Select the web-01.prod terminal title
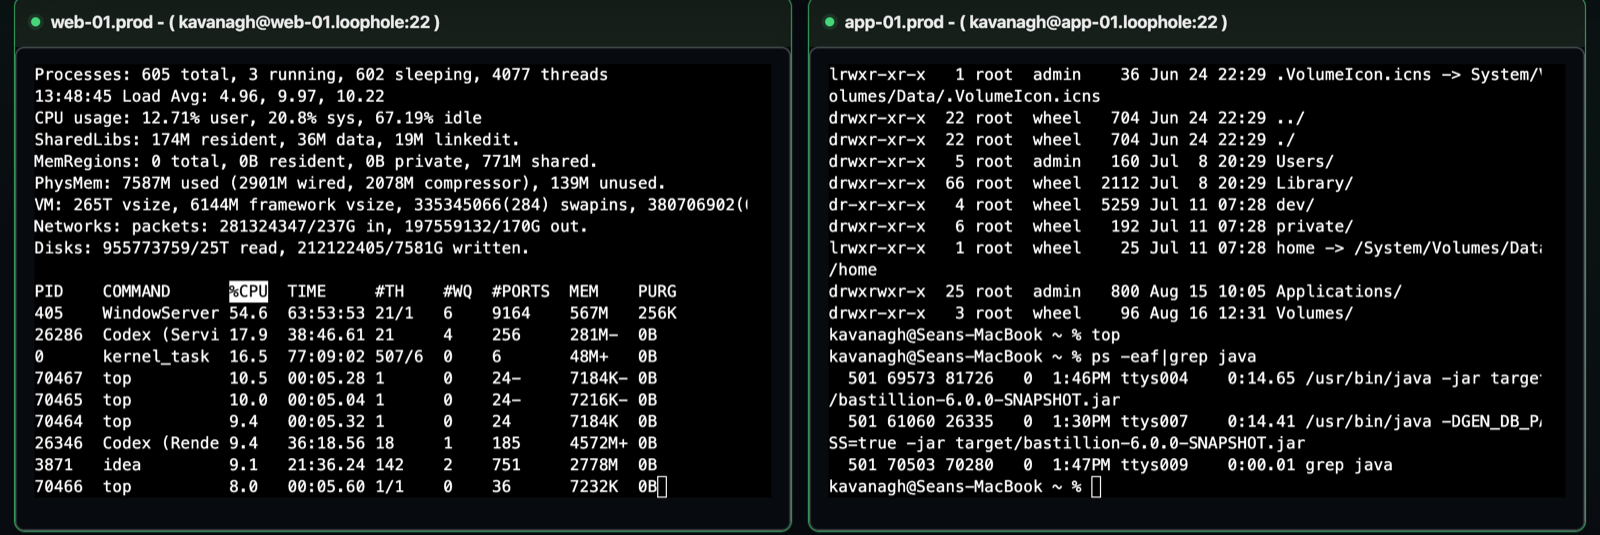1600x535 pixels. pos(245,22)
